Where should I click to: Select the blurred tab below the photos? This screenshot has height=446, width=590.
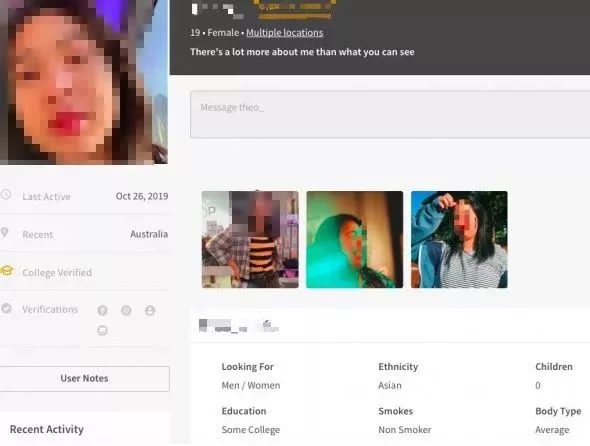[239, 326]
